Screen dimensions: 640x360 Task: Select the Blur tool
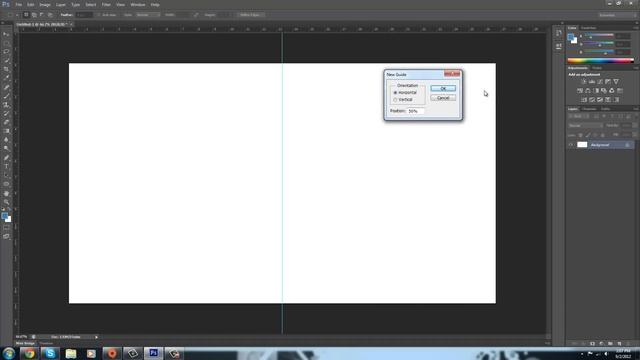coord(6,140)
